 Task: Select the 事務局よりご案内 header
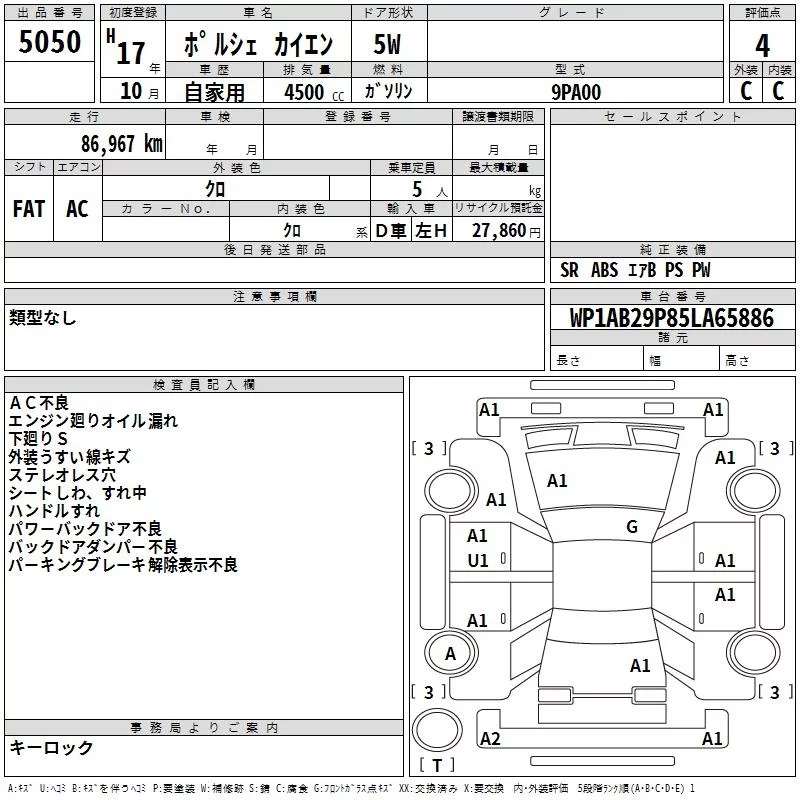[204, 728]
